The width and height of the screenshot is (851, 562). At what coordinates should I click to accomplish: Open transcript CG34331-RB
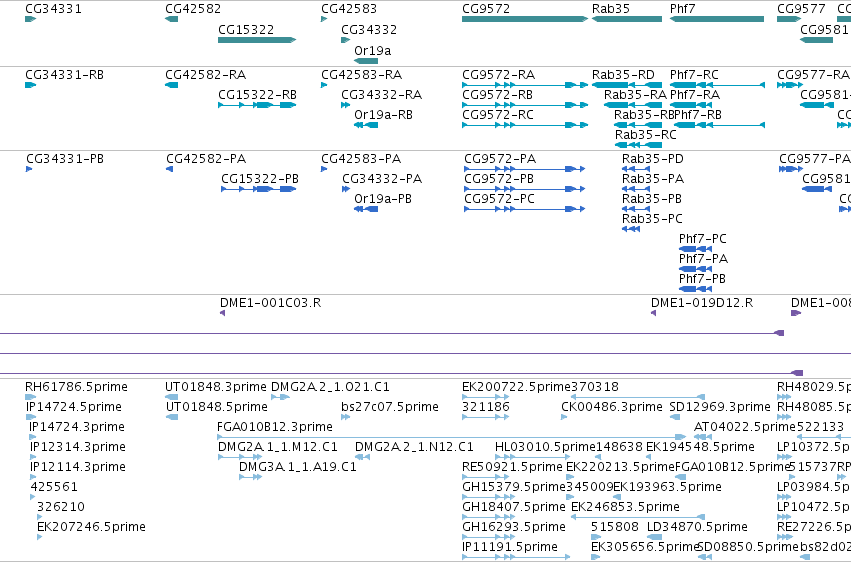click(x=64, y=75)
